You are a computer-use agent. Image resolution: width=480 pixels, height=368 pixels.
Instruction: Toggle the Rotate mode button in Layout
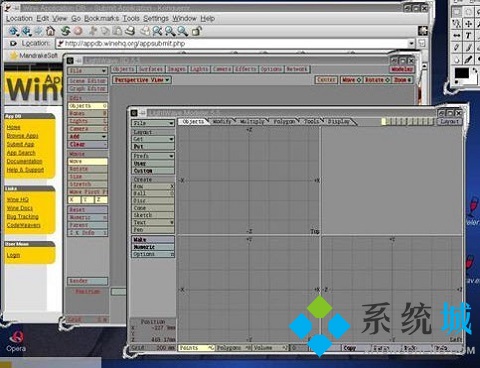(x=377, y=80)
